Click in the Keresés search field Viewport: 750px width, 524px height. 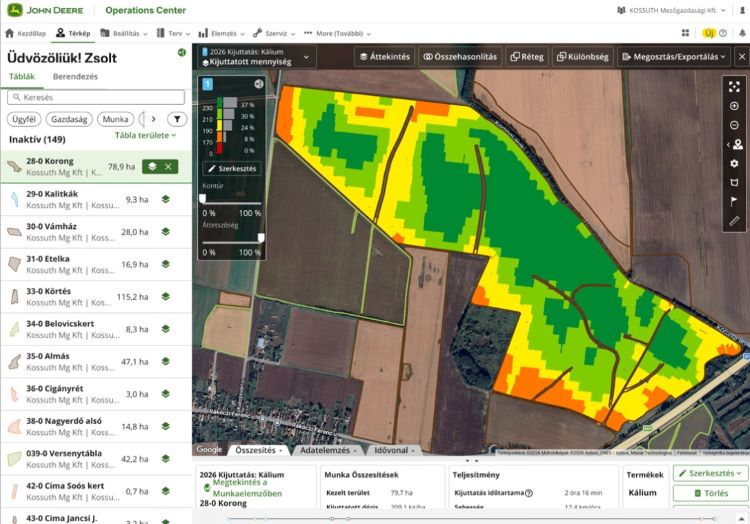(x=96, y=98)
